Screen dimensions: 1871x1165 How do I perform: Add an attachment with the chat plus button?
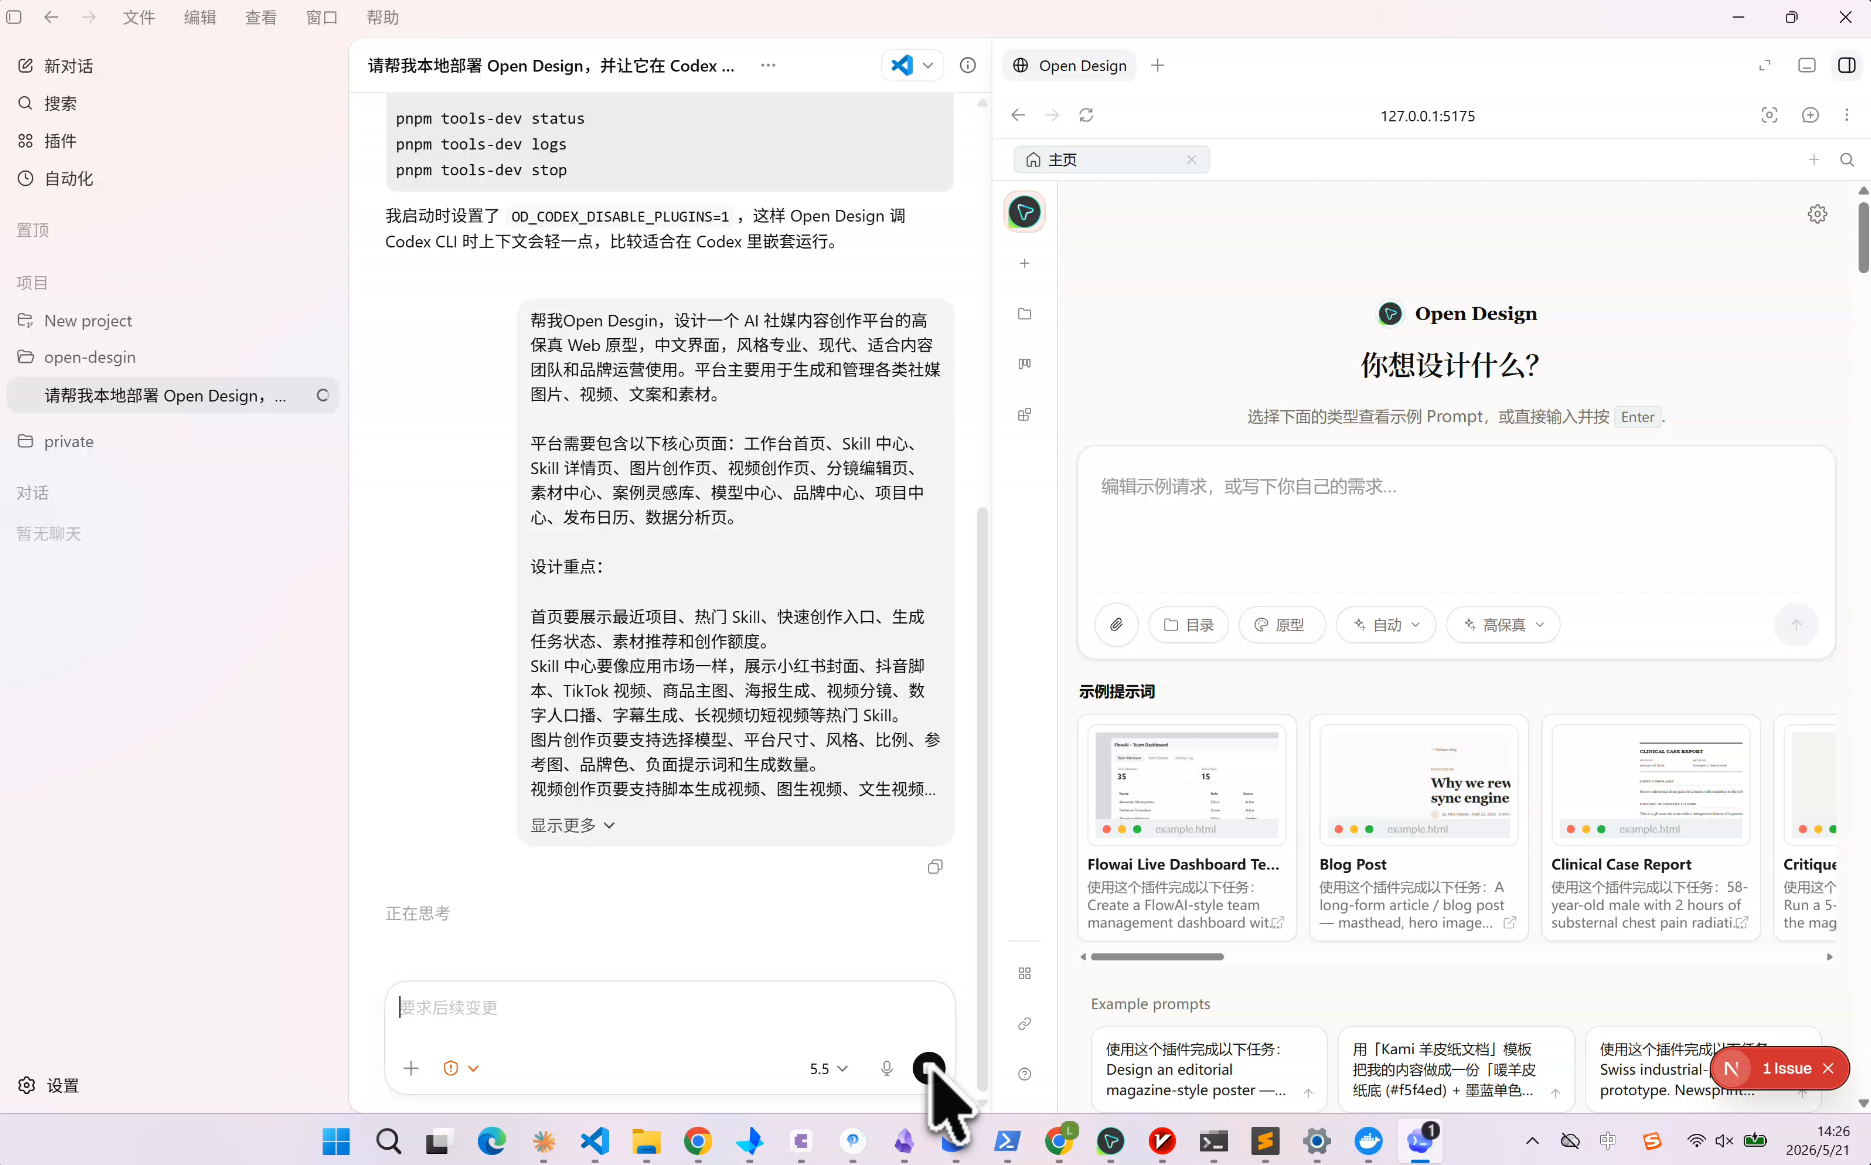(411, 1068)
